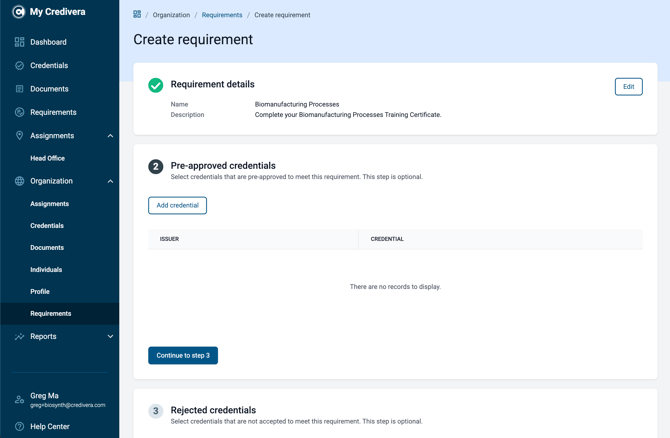Open the Help Center link

pyautogui.click(x=50, y=426)
